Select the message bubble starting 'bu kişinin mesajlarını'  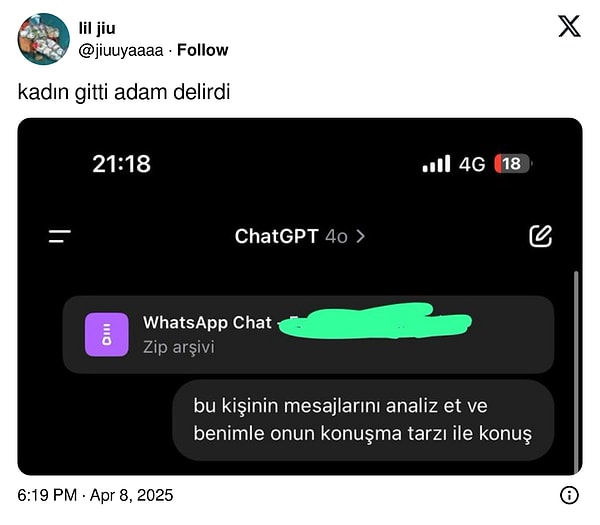[363, 420]
